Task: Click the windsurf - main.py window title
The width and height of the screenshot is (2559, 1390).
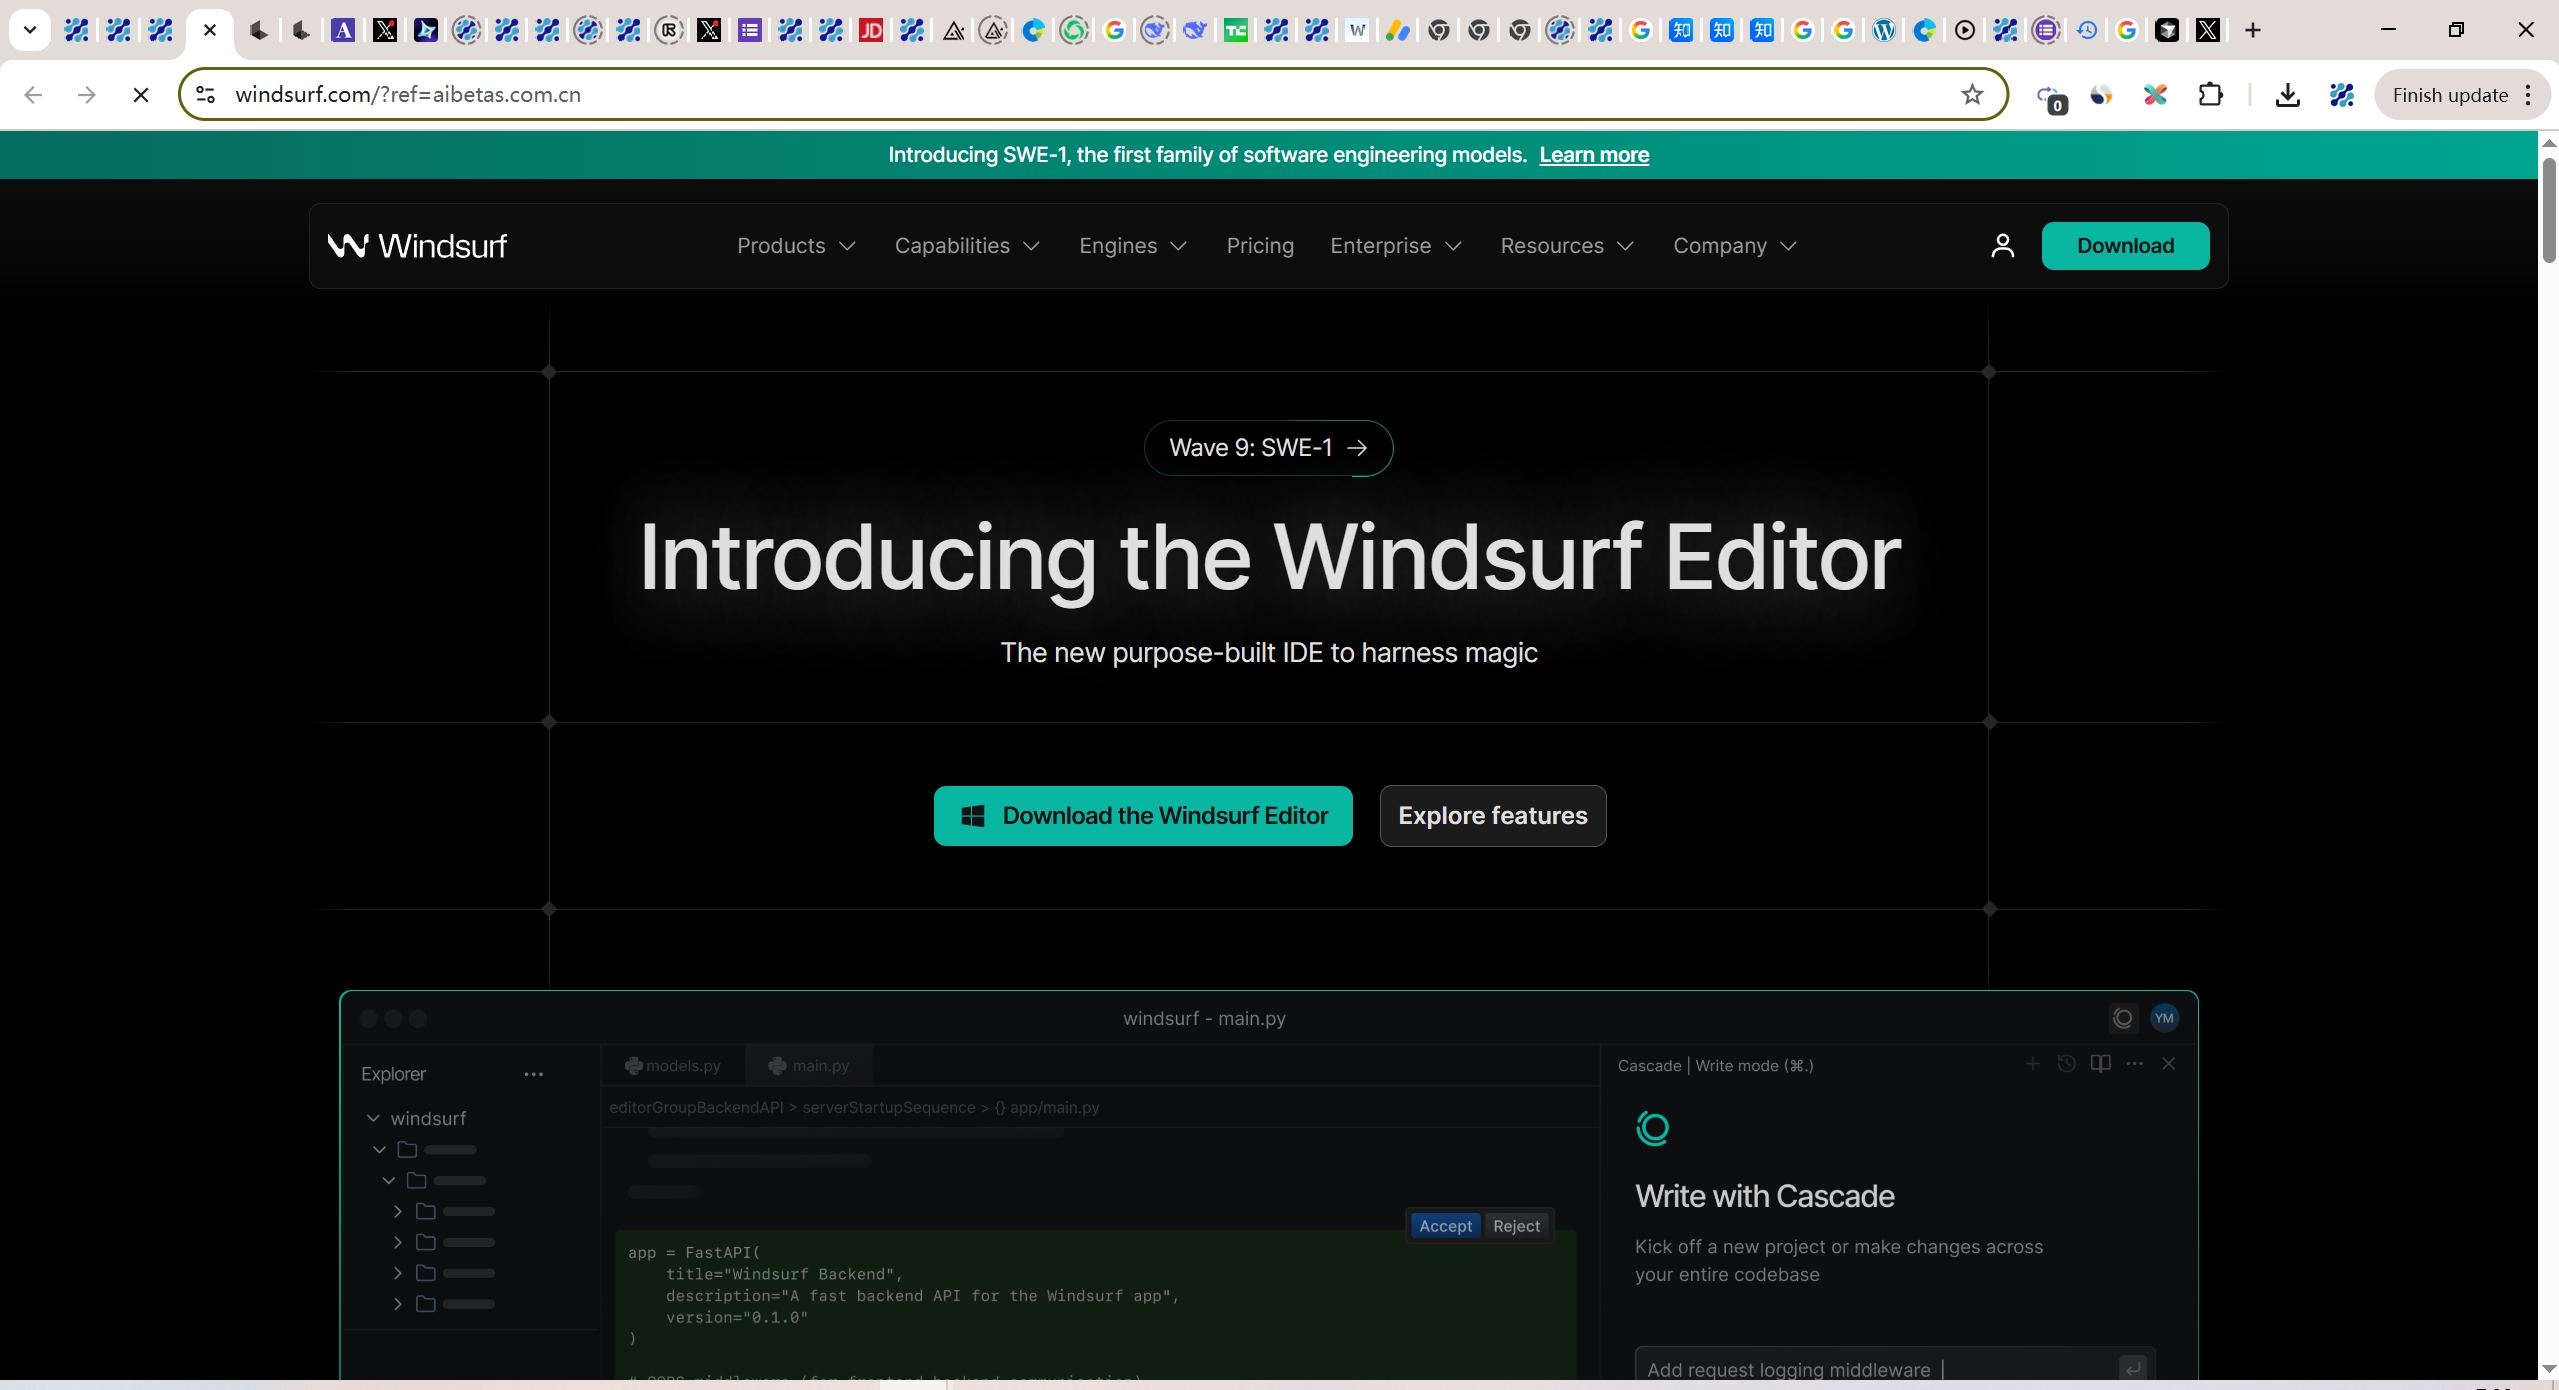Action: (1204, 1019)
